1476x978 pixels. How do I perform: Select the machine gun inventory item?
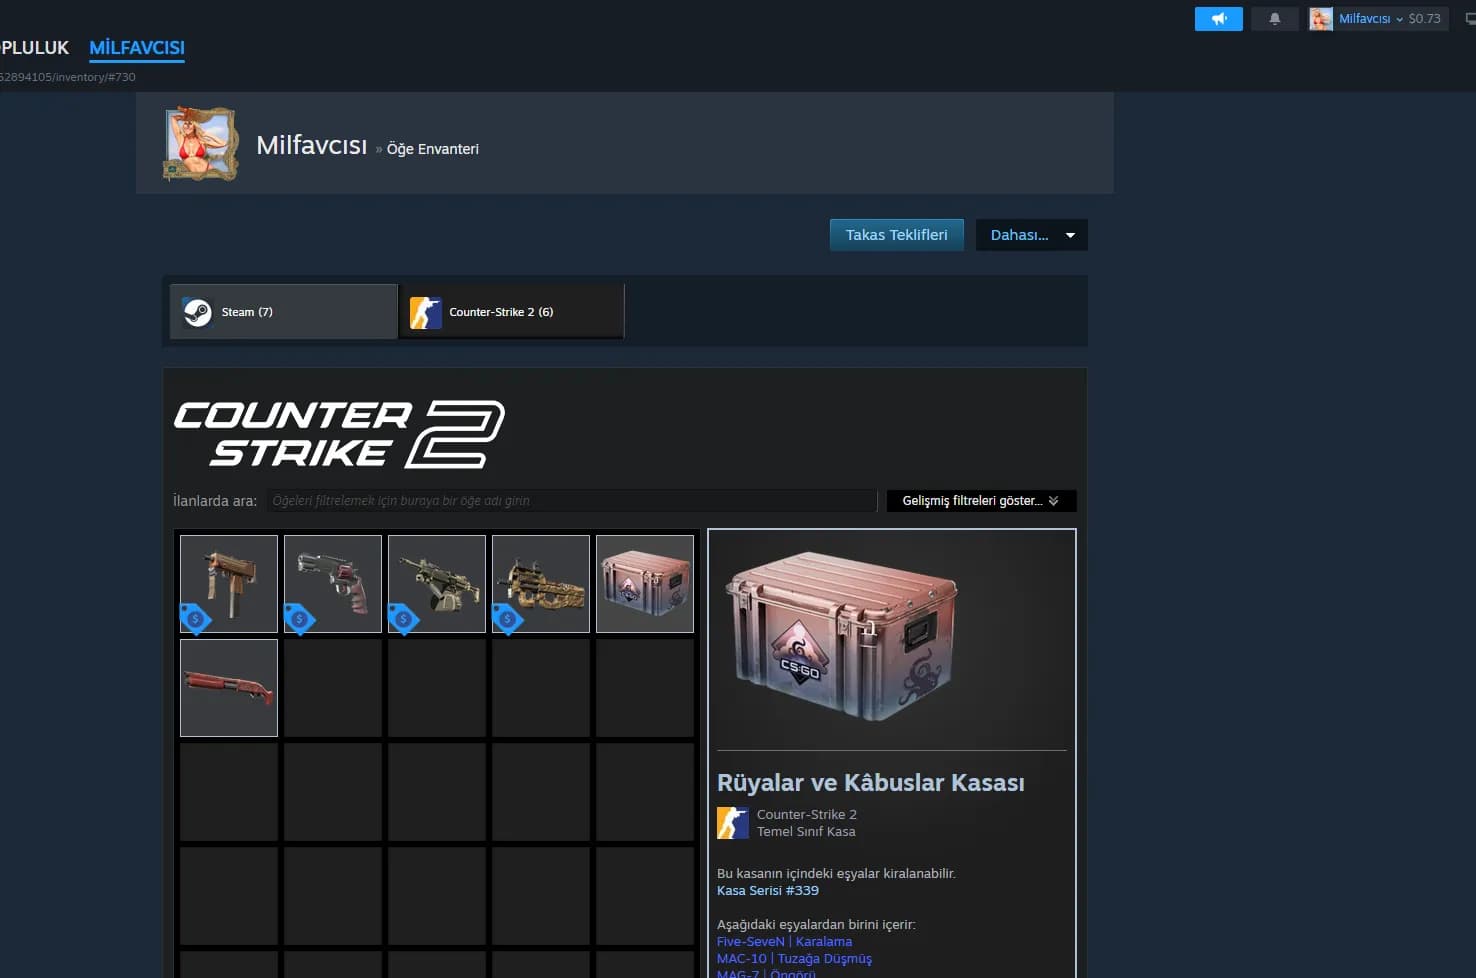click(437, 584)
